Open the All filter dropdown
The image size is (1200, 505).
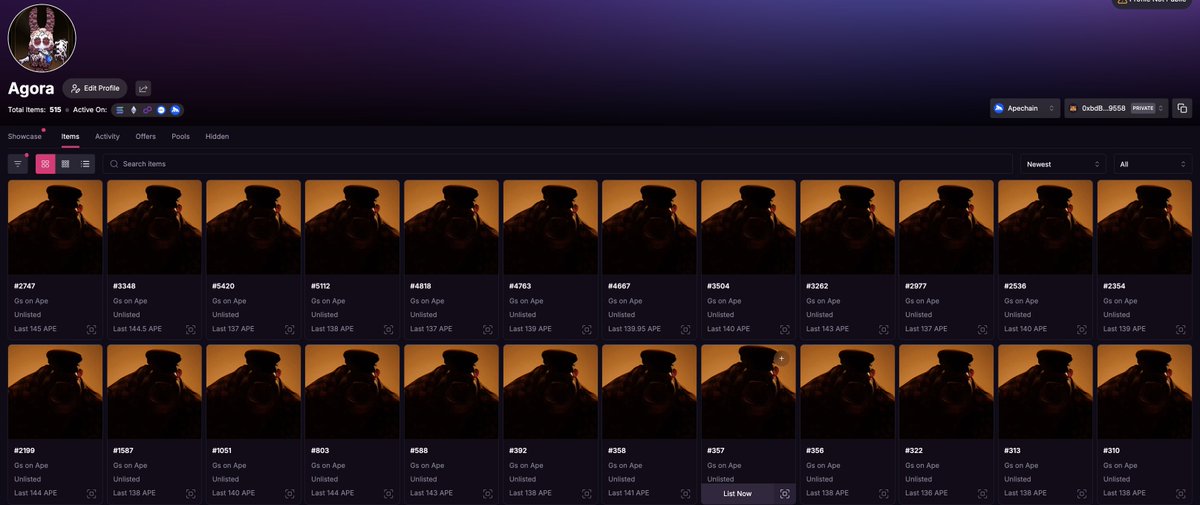coord(1152,164)
